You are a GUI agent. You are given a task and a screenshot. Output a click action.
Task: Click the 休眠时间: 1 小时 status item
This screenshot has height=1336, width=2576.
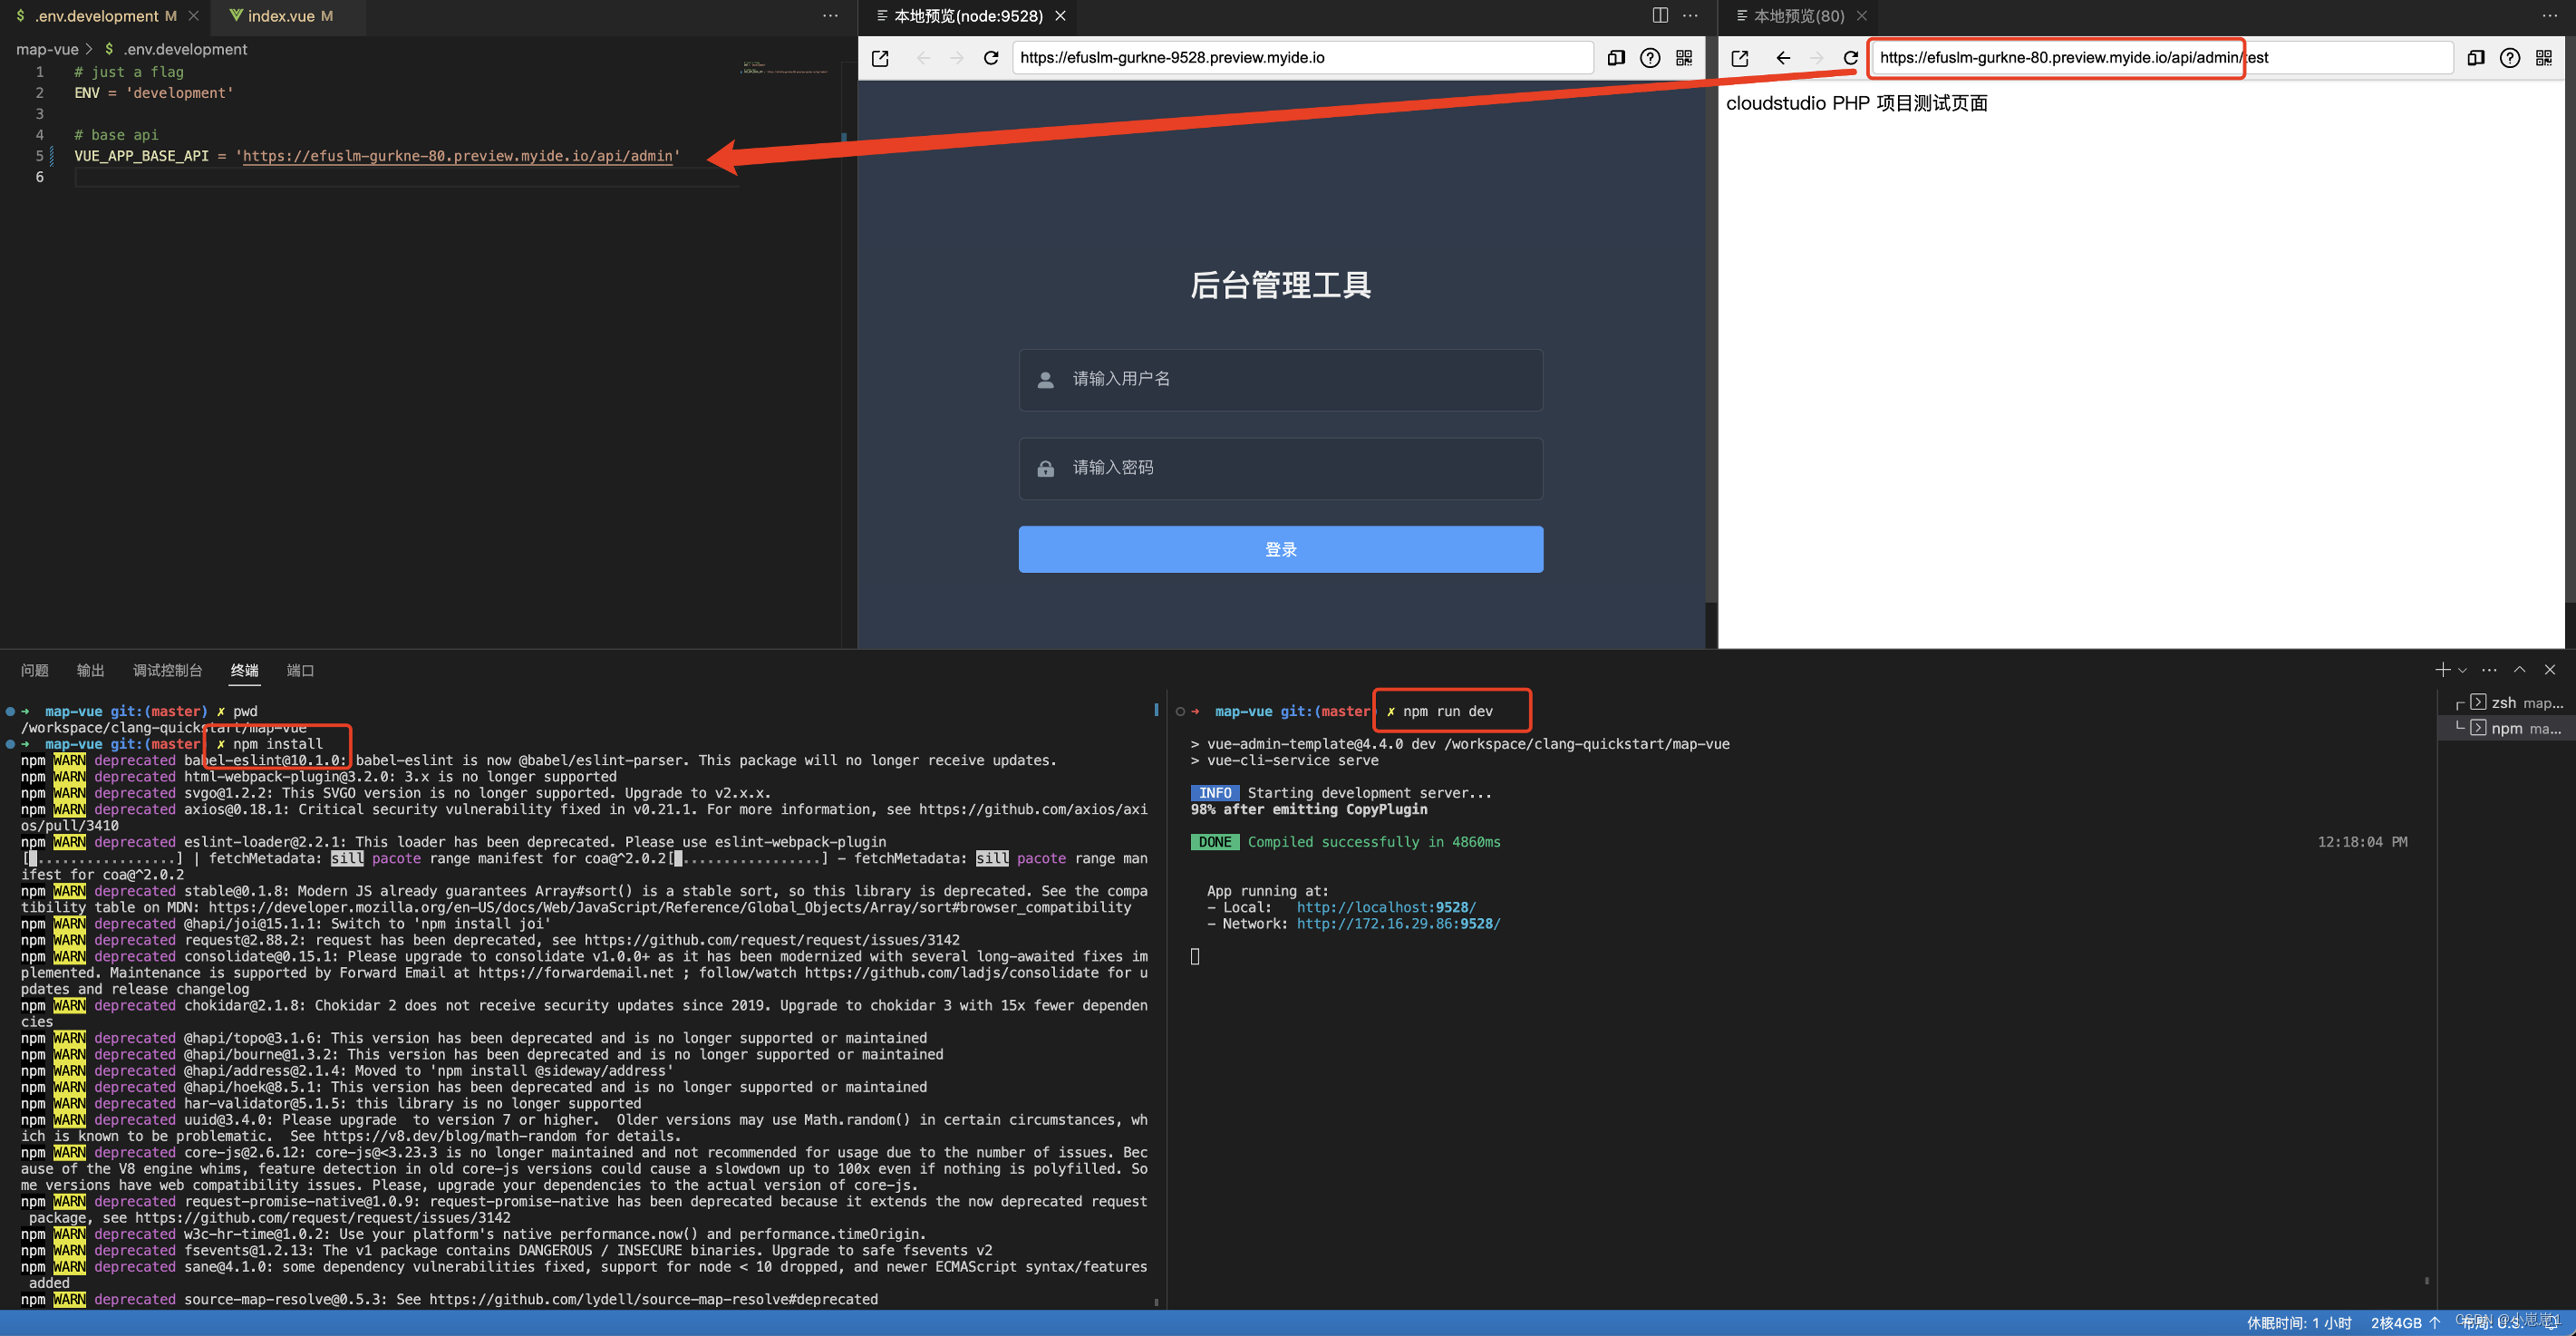pyautogui.click(x=2299, y=1323)
